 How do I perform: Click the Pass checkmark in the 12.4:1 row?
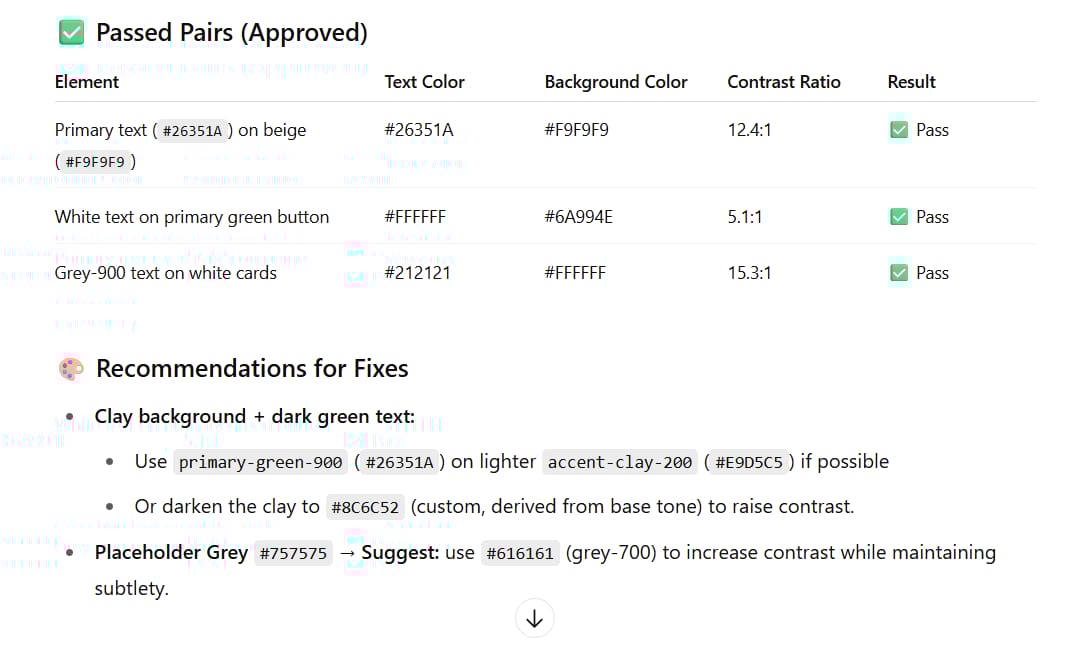tap(899, 130)
